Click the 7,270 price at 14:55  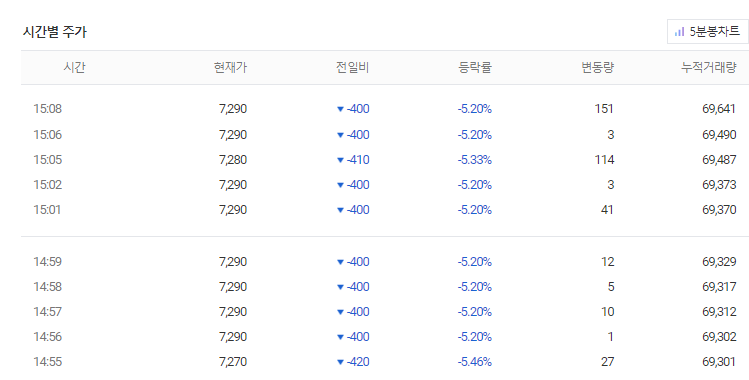point(233,362)
